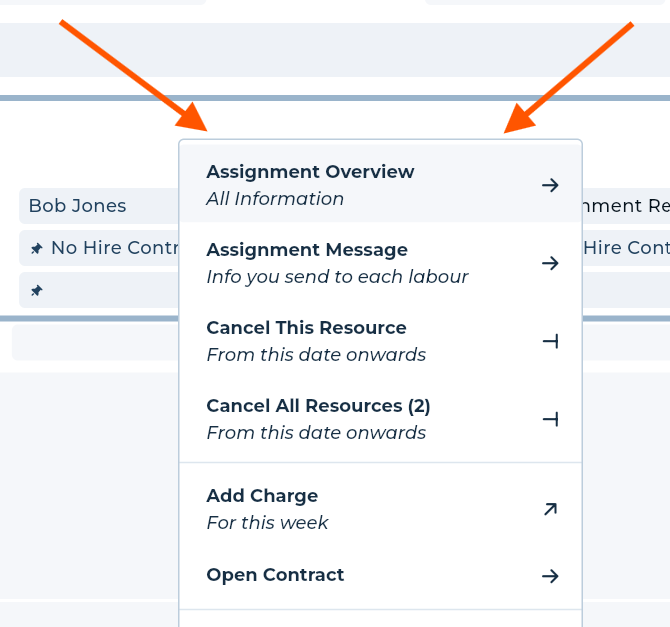Choose Cancel All Resources (2) option
This screenshot has width=670, height=627.
pyautogui.click(x=380, y=419)
